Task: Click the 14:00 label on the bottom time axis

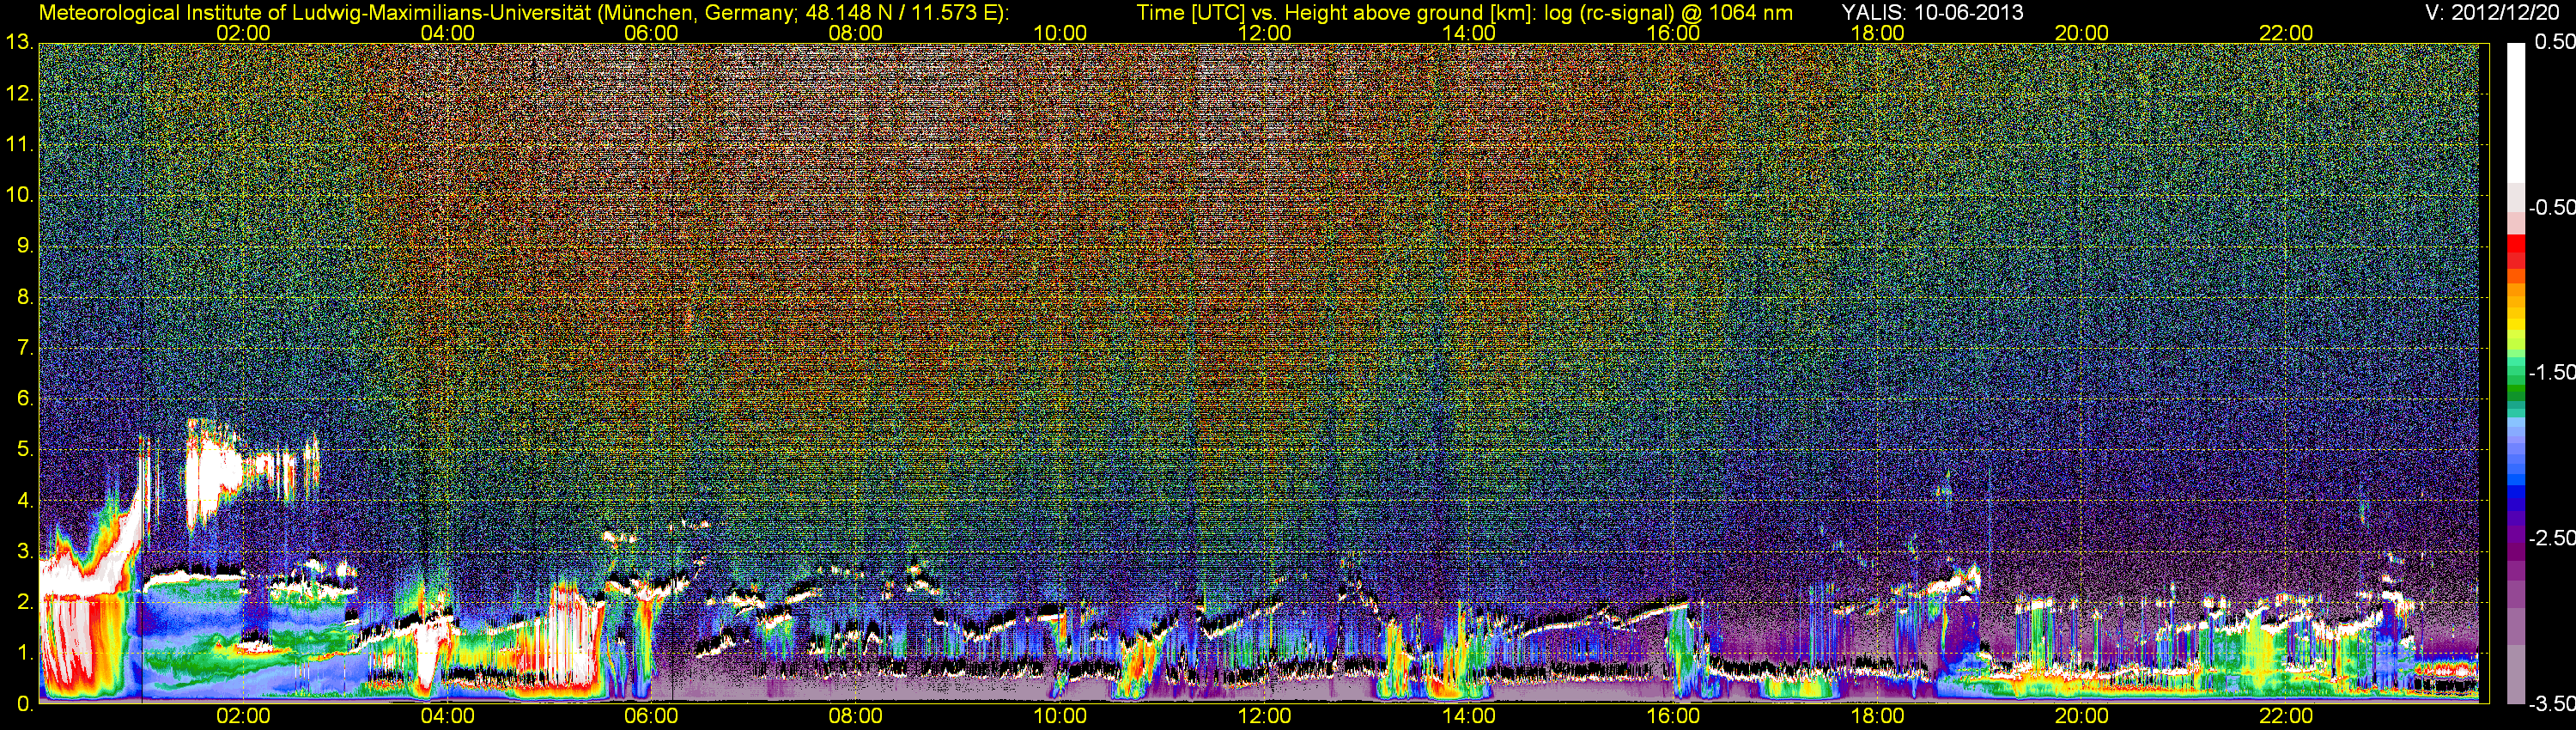Action: click(x=1468, y=716)
